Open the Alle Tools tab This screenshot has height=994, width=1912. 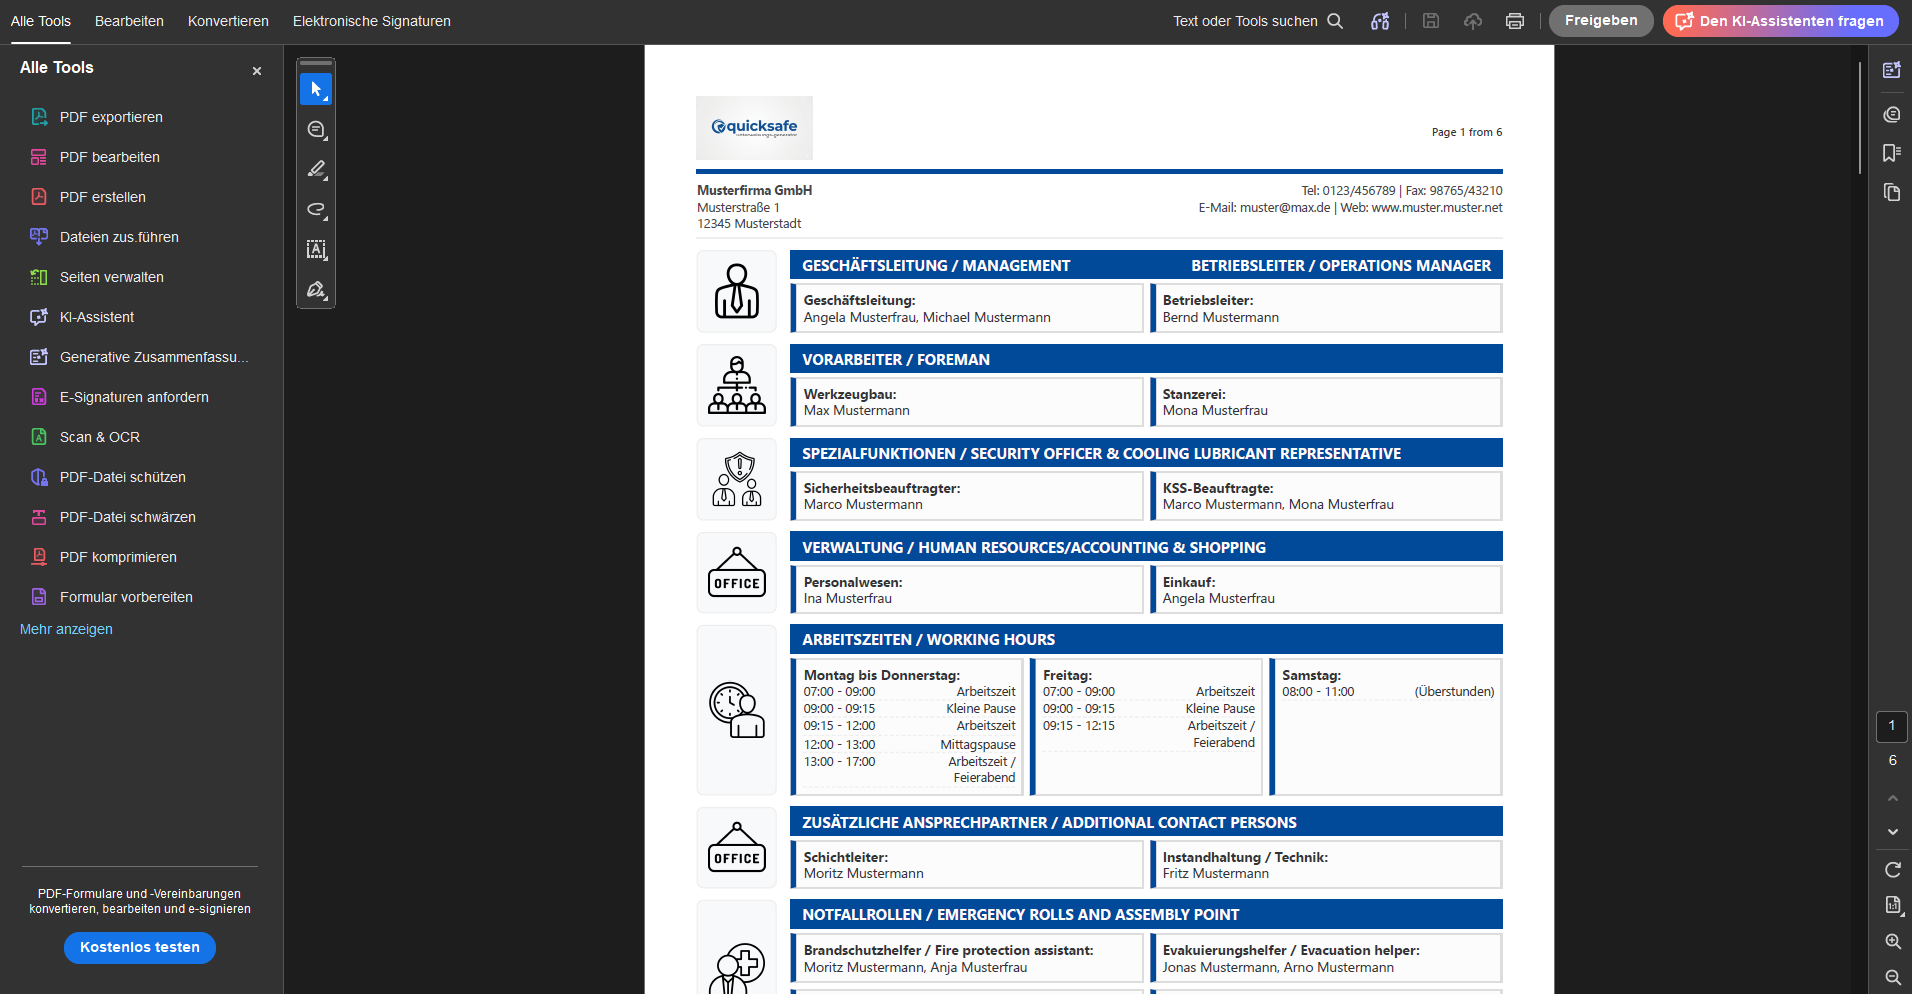point(41,21)
